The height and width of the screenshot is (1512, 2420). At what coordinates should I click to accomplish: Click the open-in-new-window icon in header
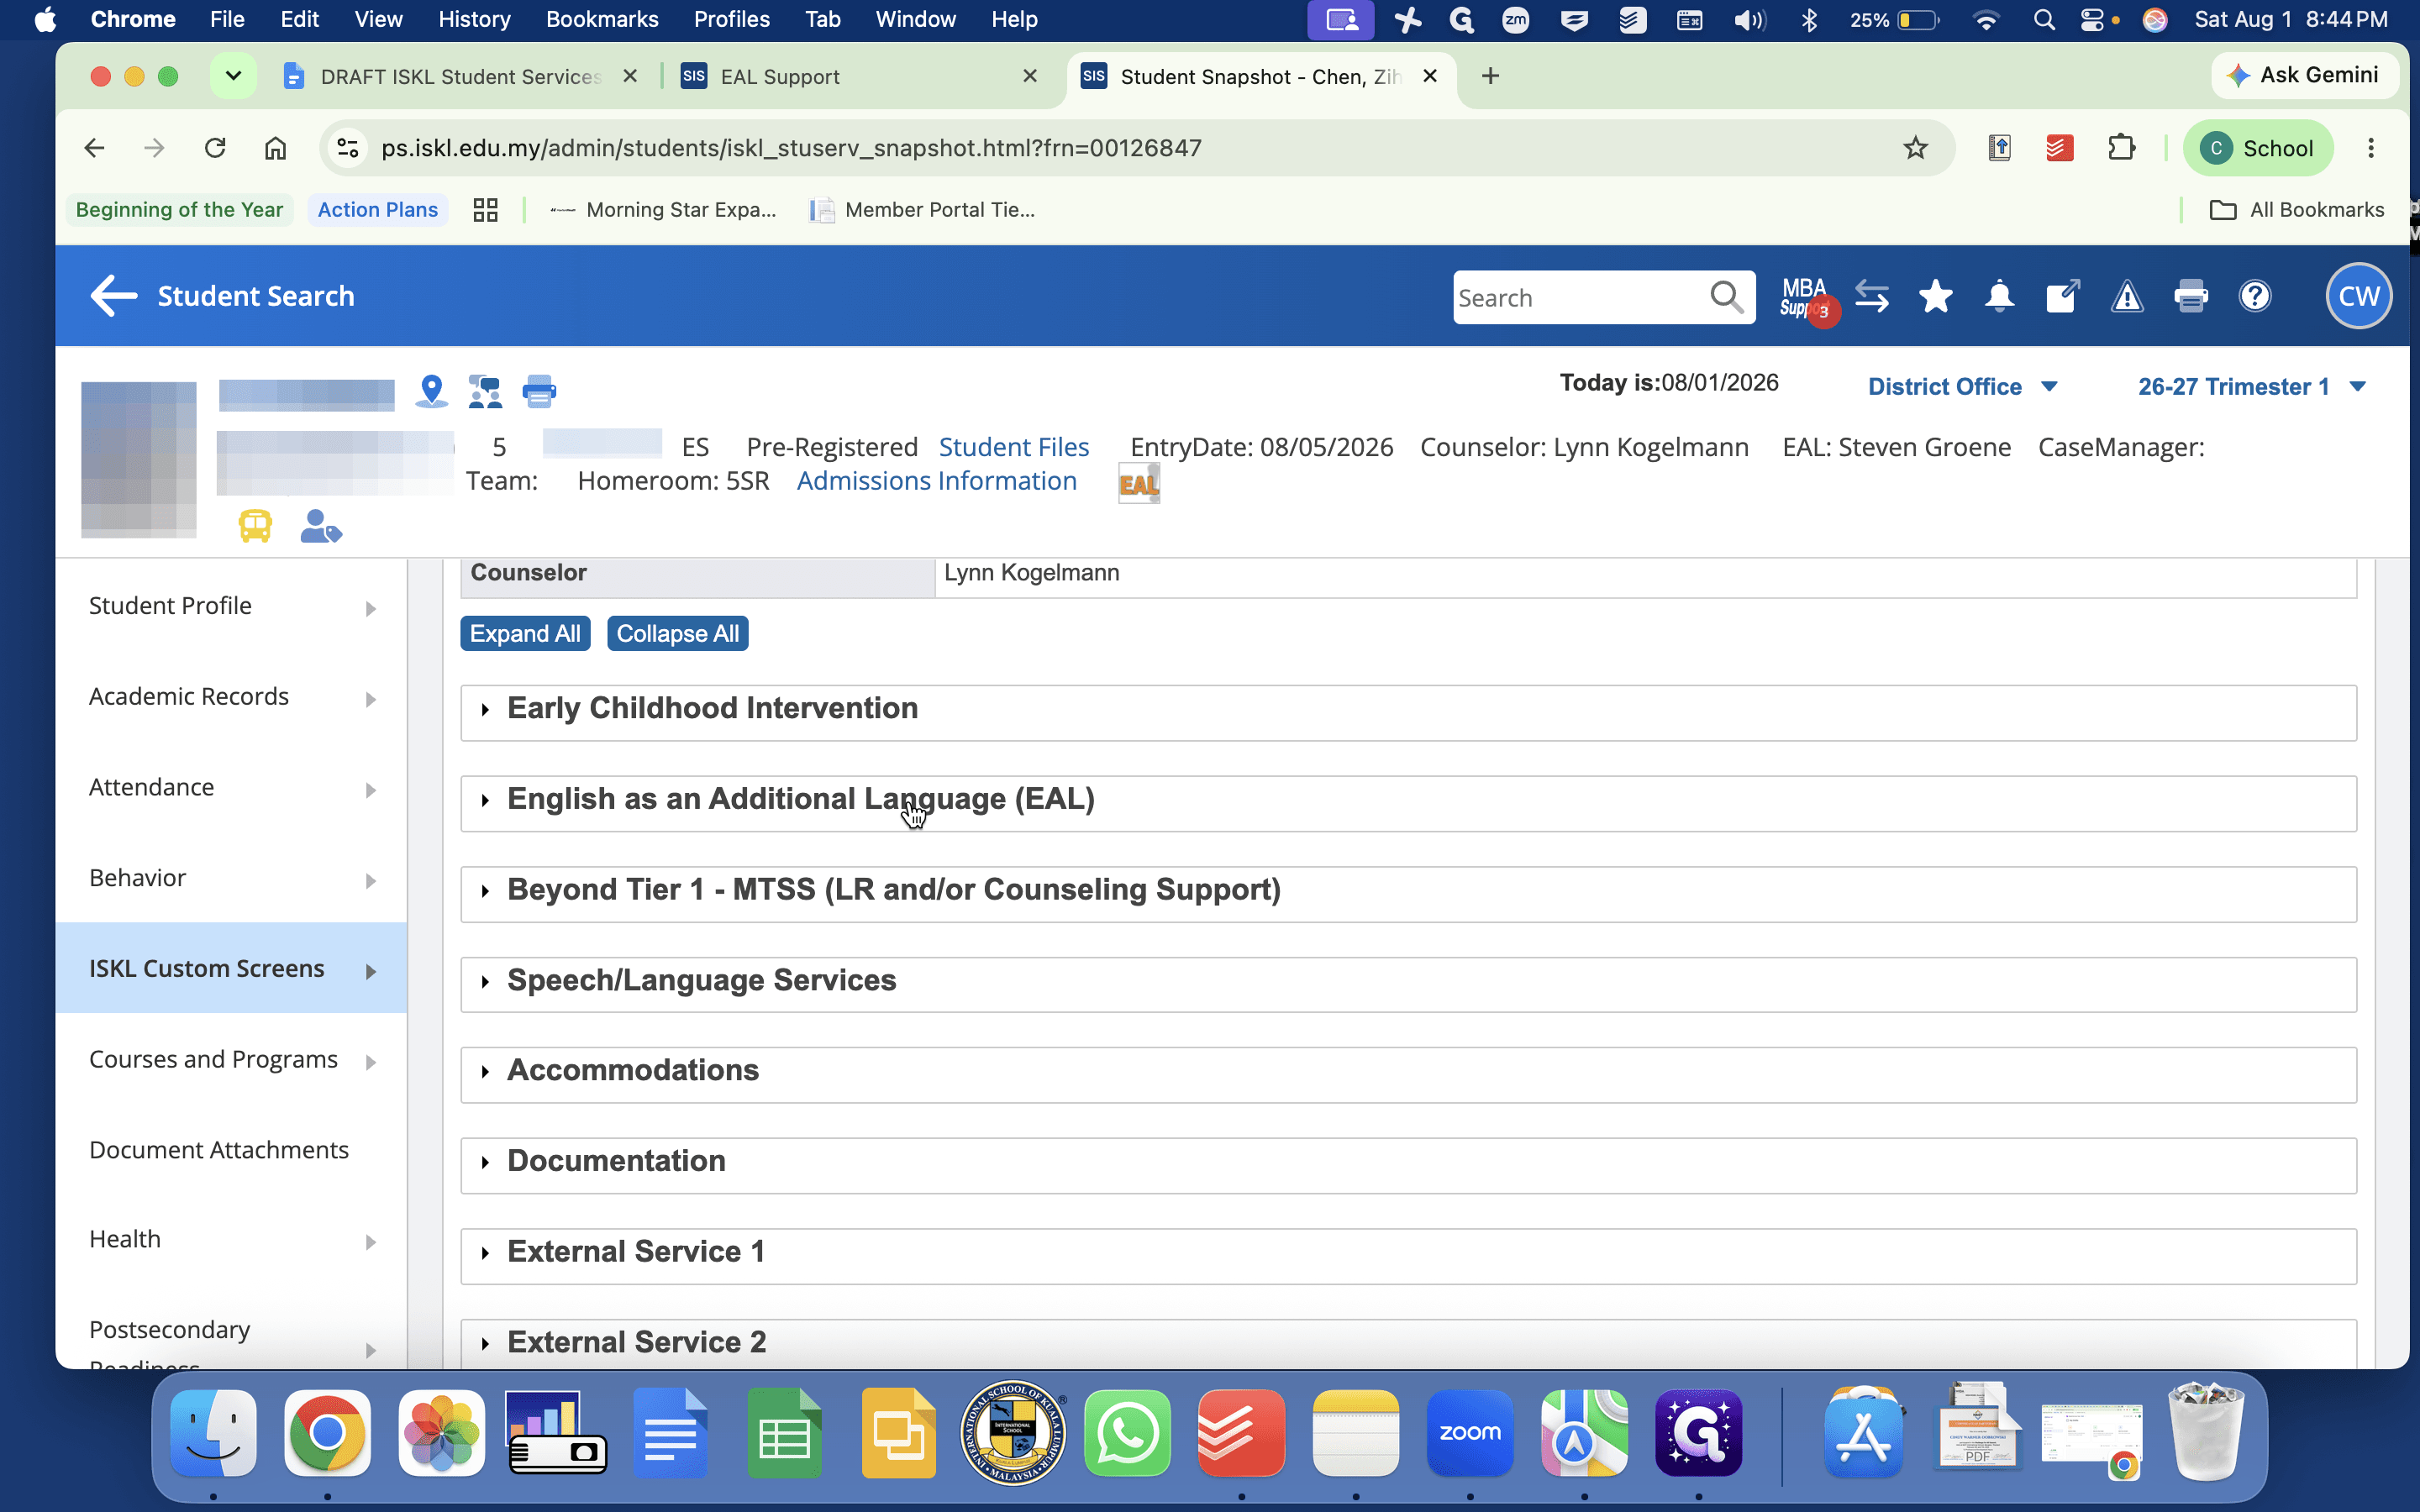(2063, 296)
